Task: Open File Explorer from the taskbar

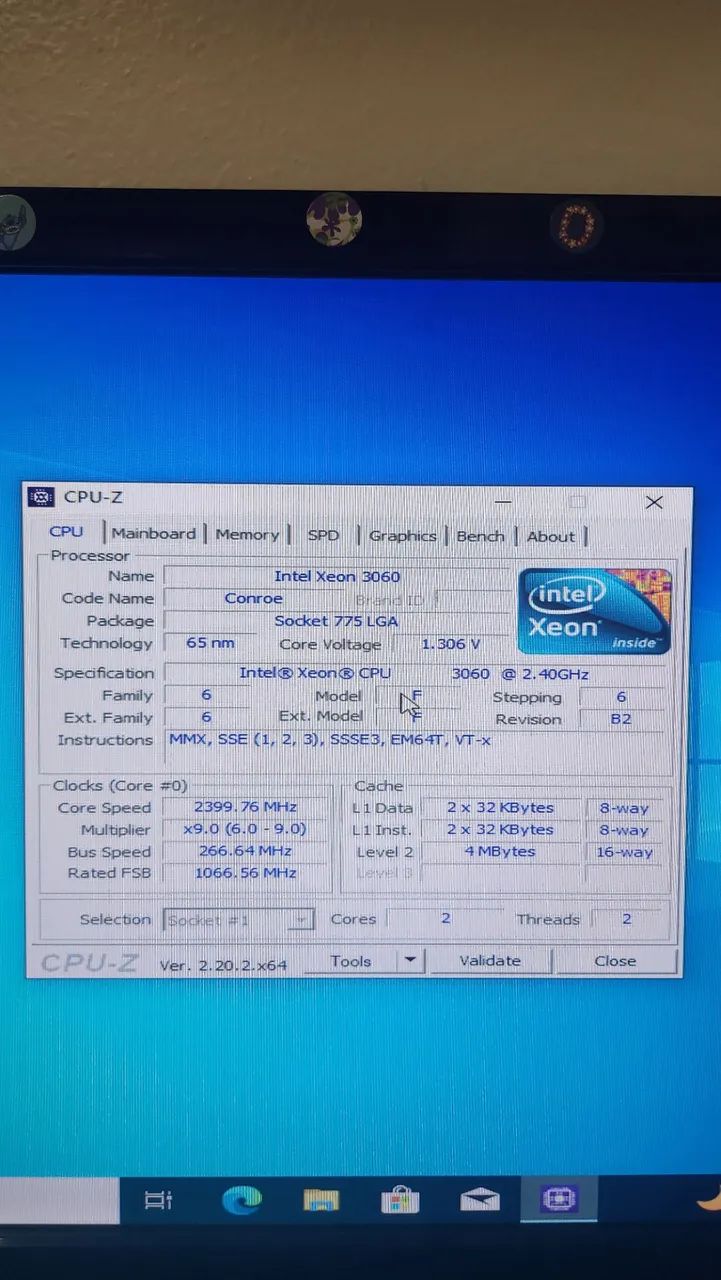Action: coord(321,1200)
